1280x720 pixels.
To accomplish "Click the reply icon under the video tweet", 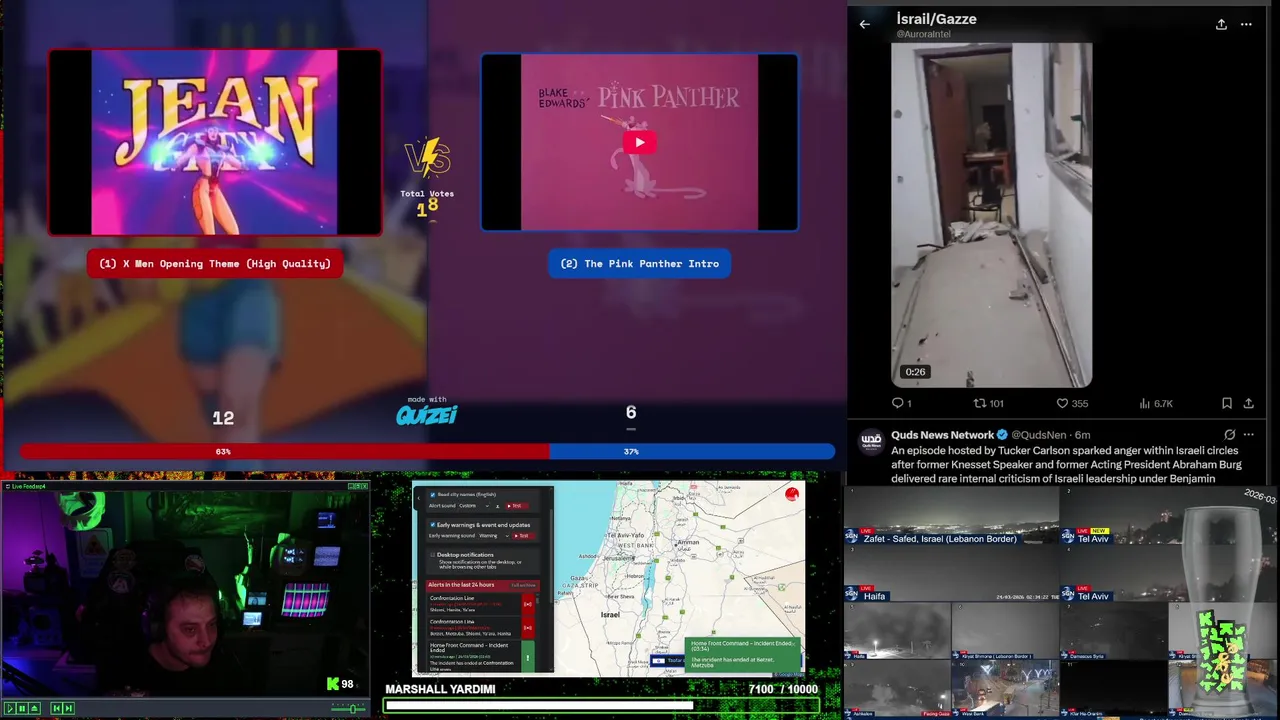I will (897, 403).
